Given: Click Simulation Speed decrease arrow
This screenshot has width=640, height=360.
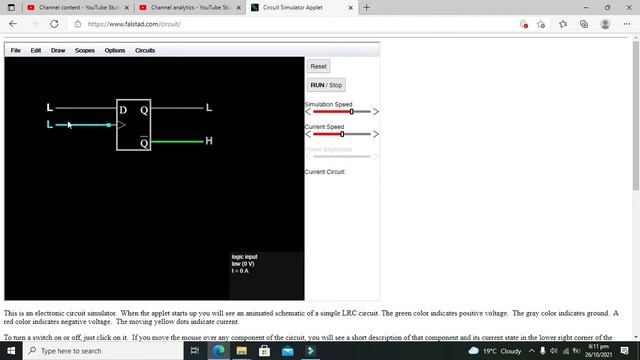Looking at the screenshot, I should pos(308,111).
